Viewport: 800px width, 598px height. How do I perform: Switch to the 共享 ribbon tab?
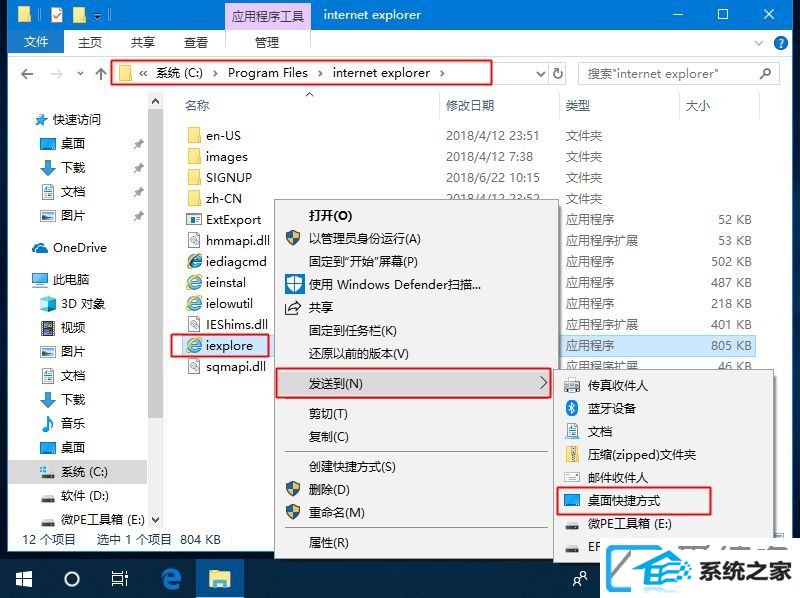(x=143, y=42)
